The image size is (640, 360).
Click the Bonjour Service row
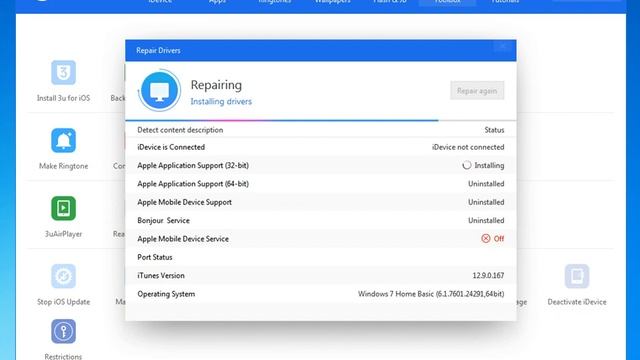tap(321, 220)
